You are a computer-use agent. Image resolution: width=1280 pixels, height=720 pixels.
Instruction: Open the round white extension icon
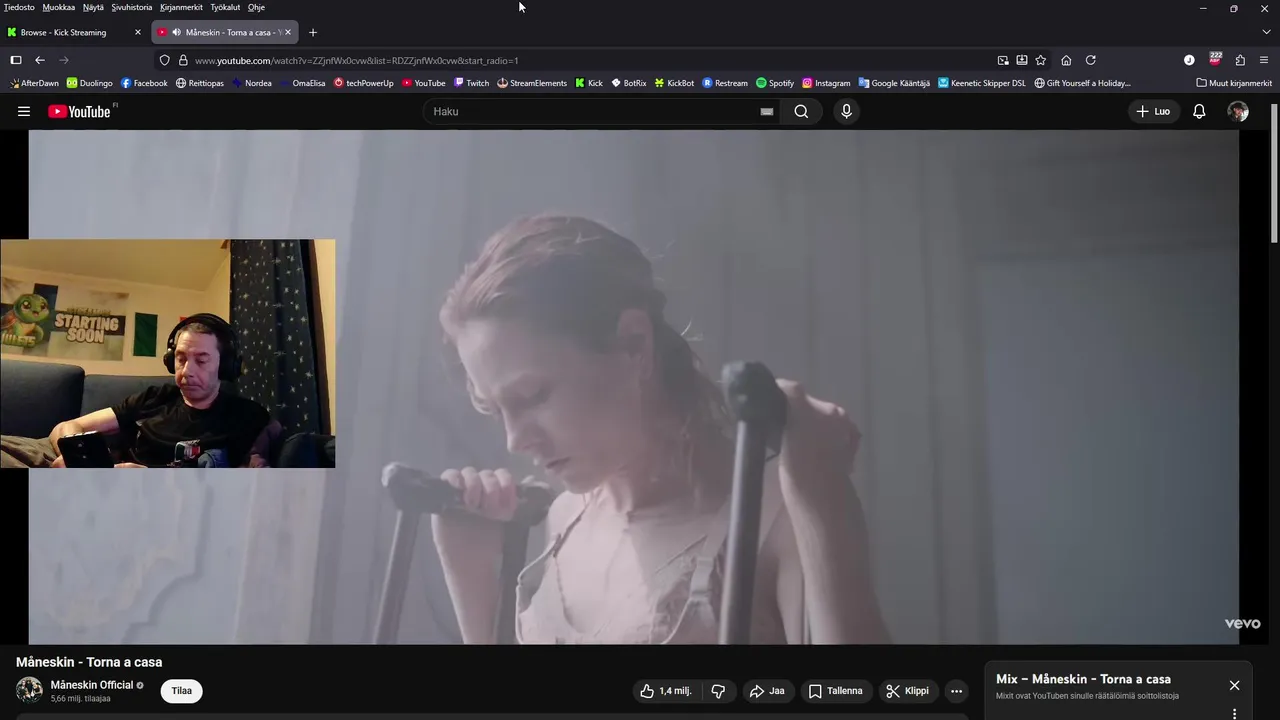[1189, 60]
